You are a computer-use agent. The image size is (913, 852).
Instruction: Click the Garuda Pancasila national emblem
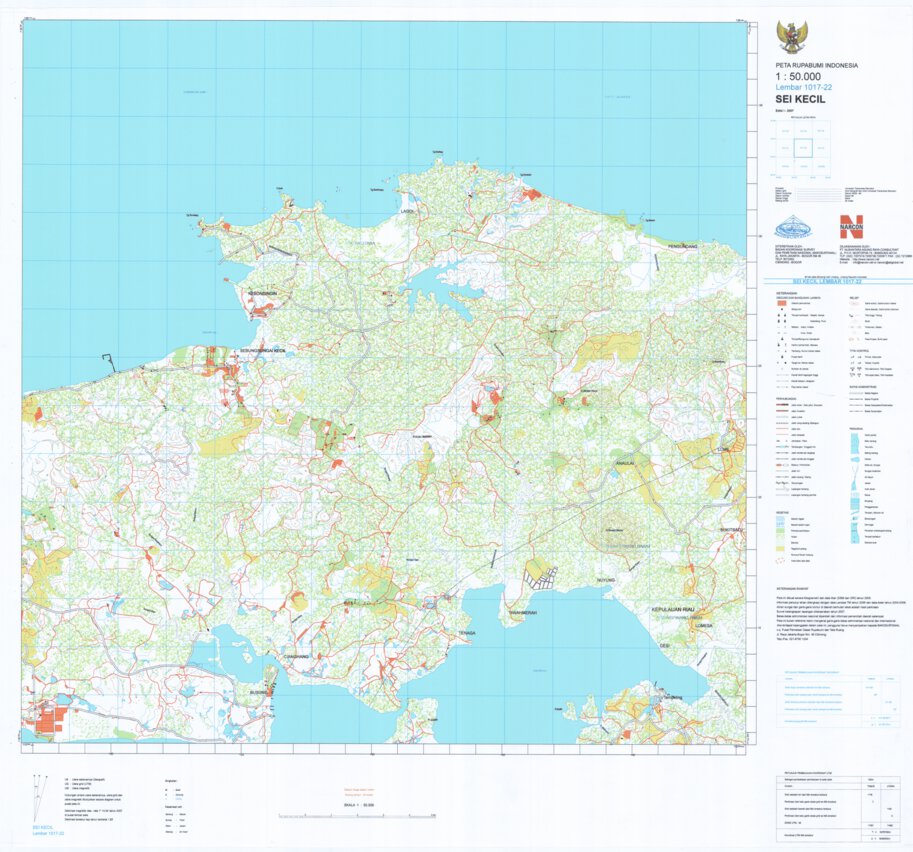(x=792, y=37)
